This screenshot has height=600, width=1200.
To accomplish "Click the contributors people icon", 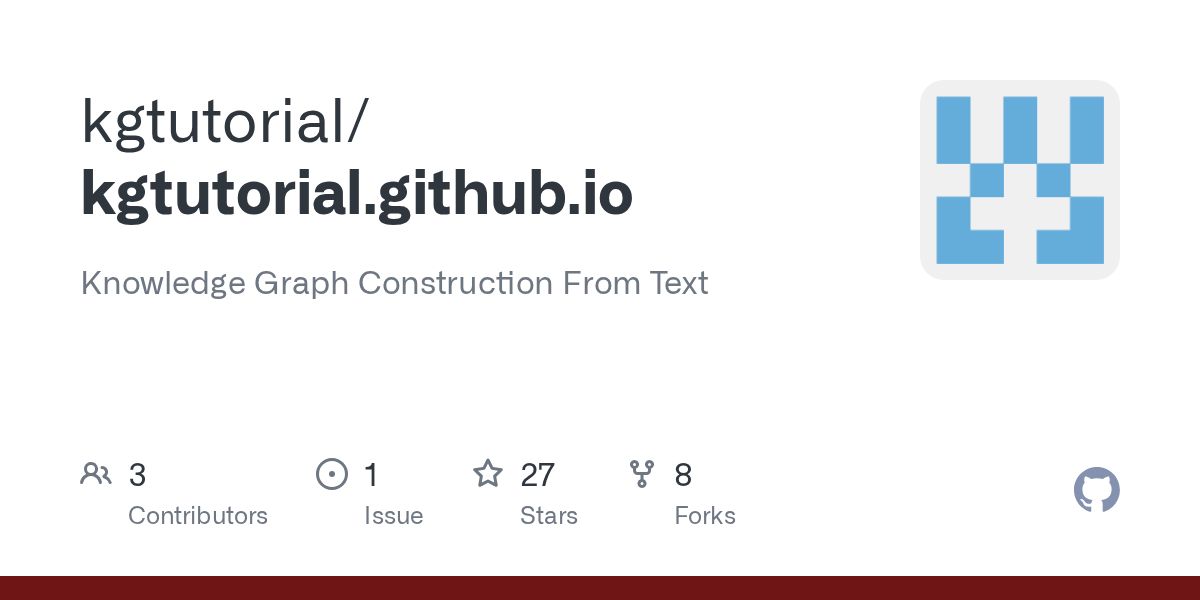I will coord(96,474).
